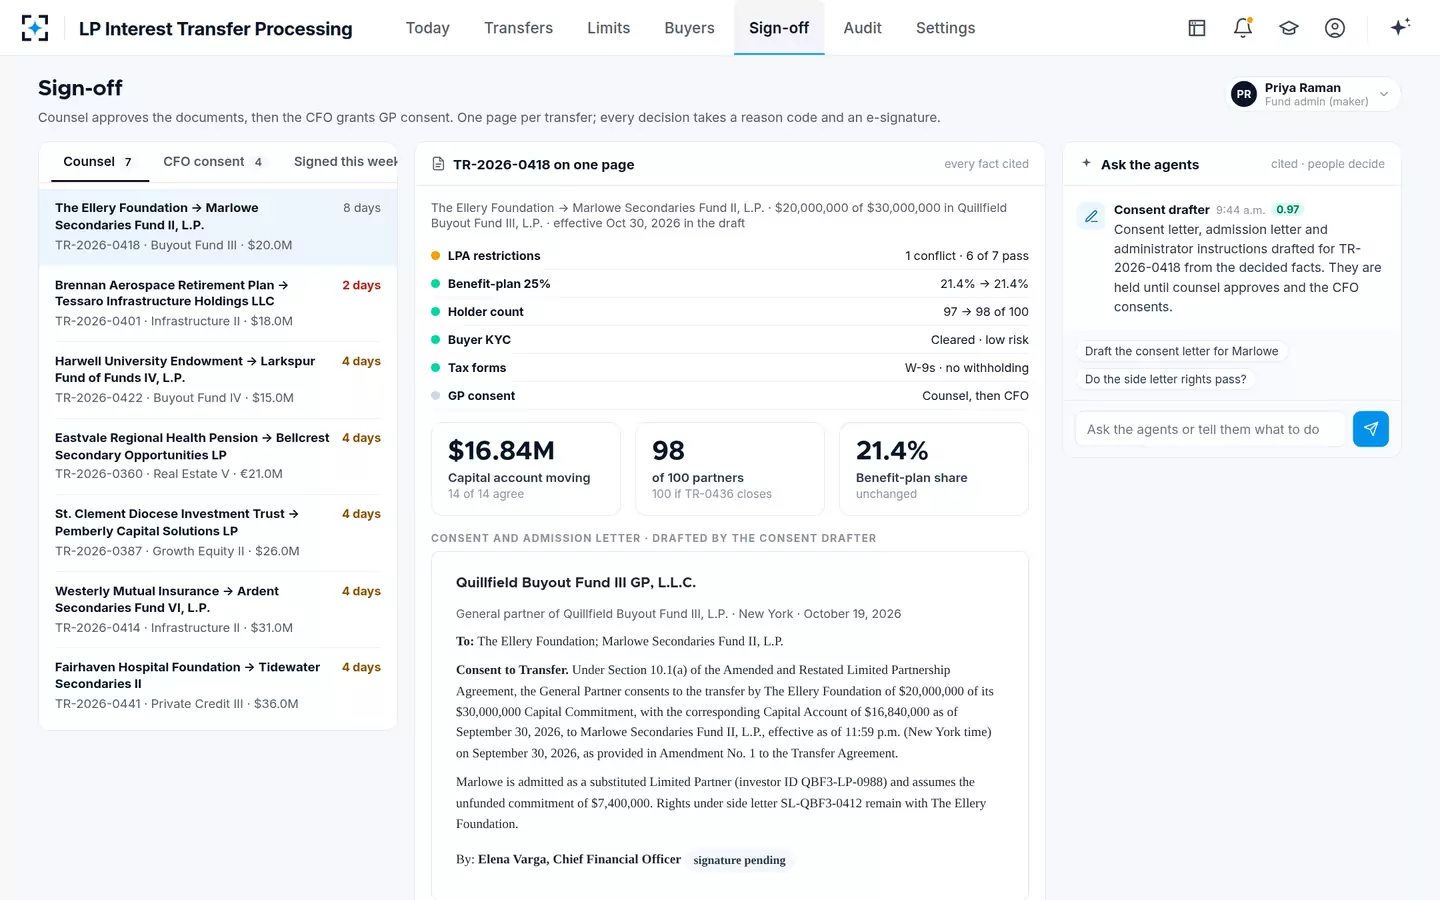This screenshot has width=1440, height=900.
Task: Open the Buyers tab
Action: [x=690, y=28]
